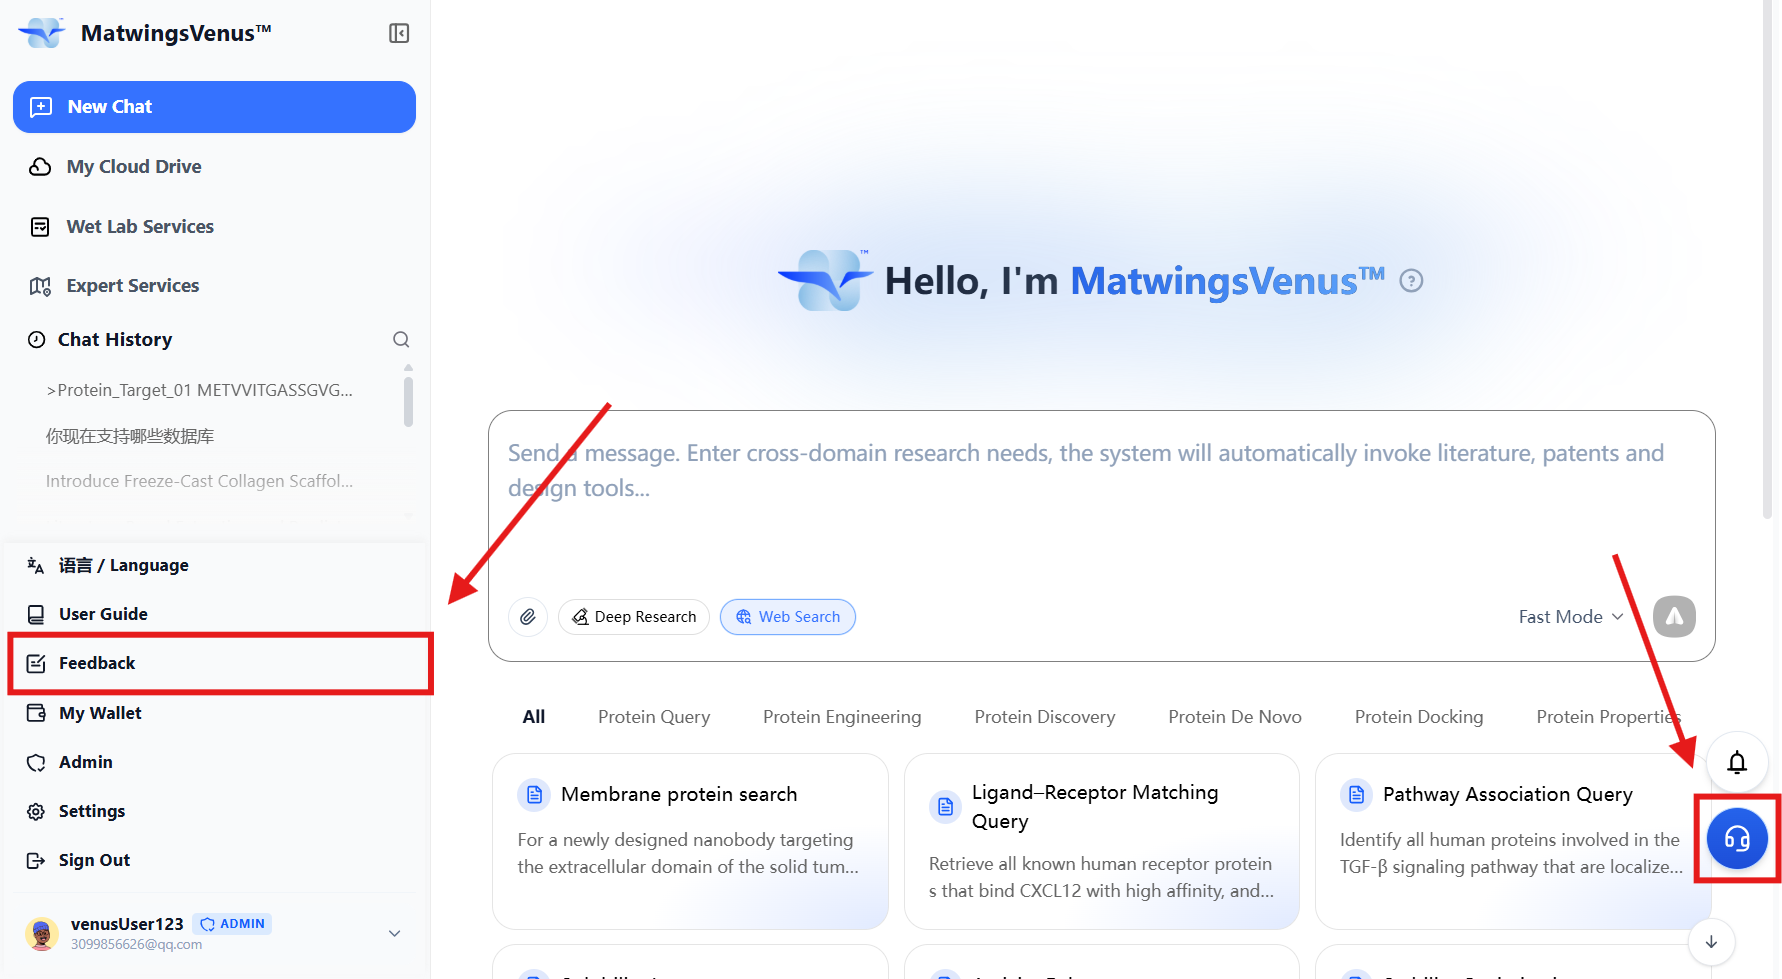
Task: Click the MatwingsVenus logo in the sidebar
Action: click(42, 33)
